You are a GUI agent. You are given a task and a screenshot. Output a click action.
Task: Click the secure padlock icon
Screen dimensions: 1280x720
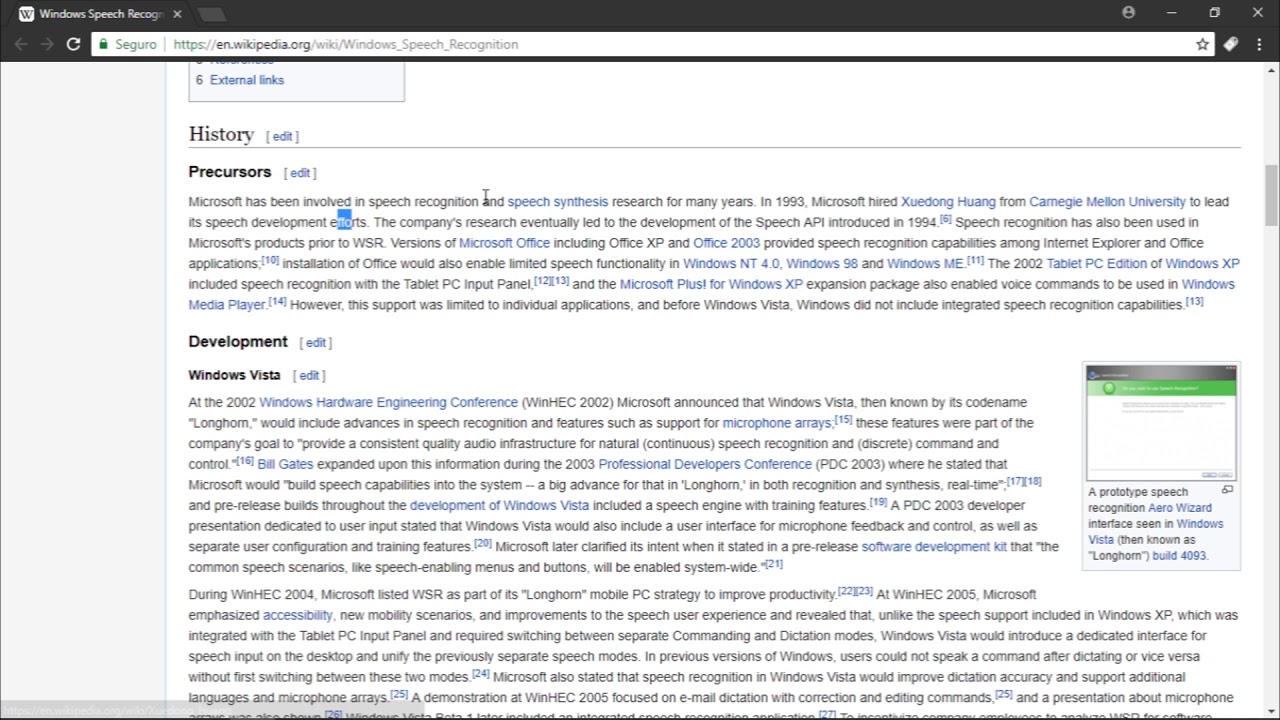(102, 44)
